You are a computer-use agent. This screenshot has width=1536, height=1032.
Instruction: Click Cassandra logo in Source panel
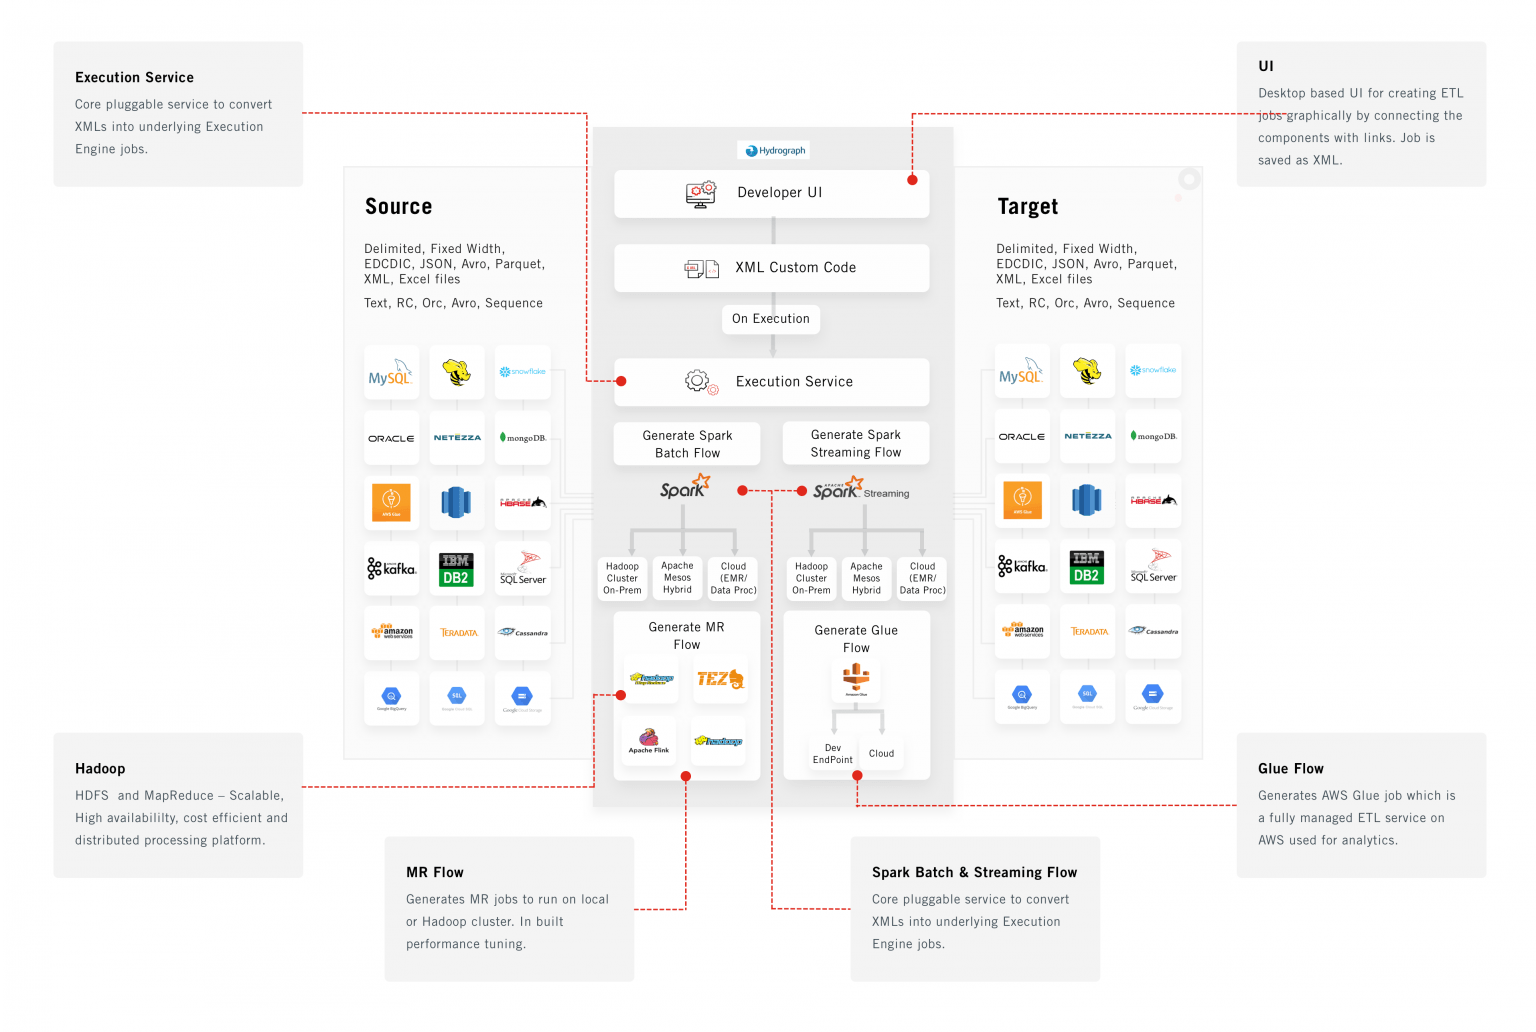[x=522, y=632]
